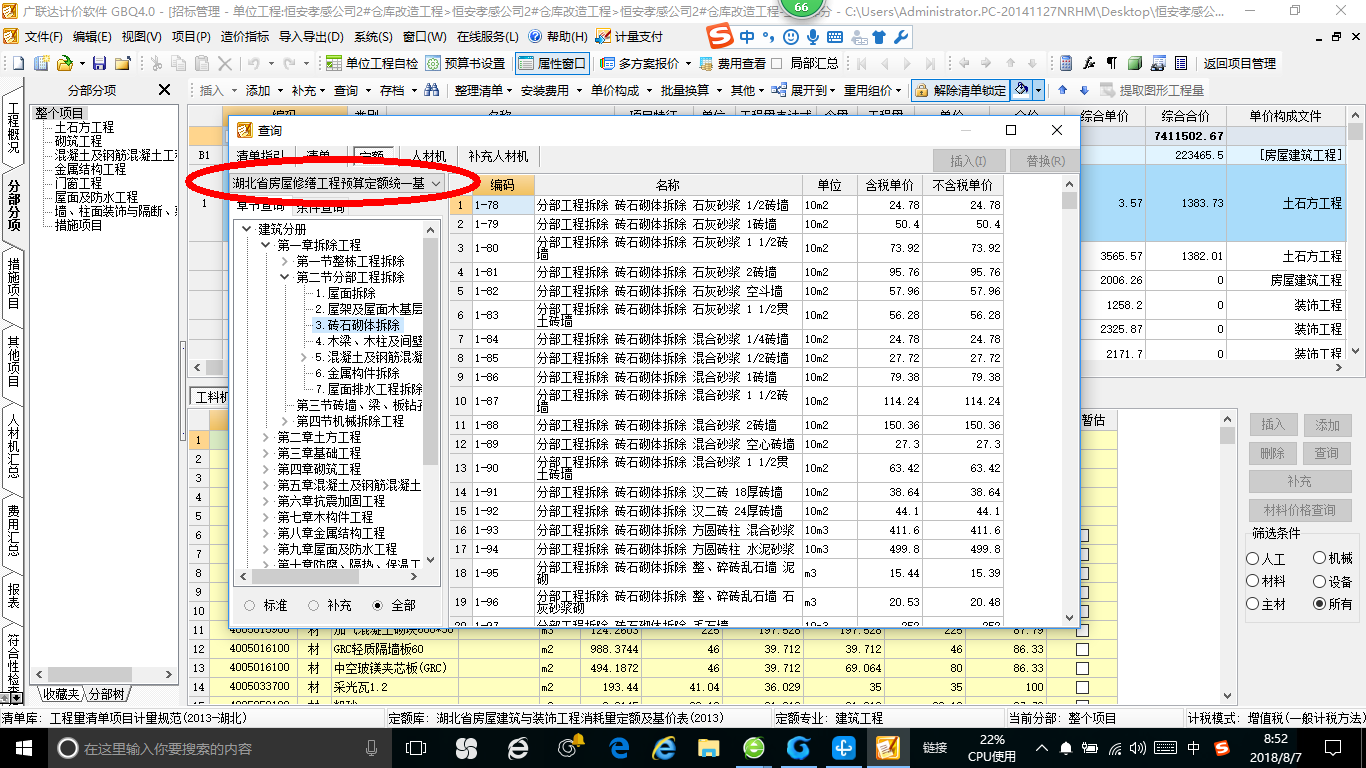Select the 设备 filter radio button
Viewport: 1366px width, 768px height.
(1320, 581)
